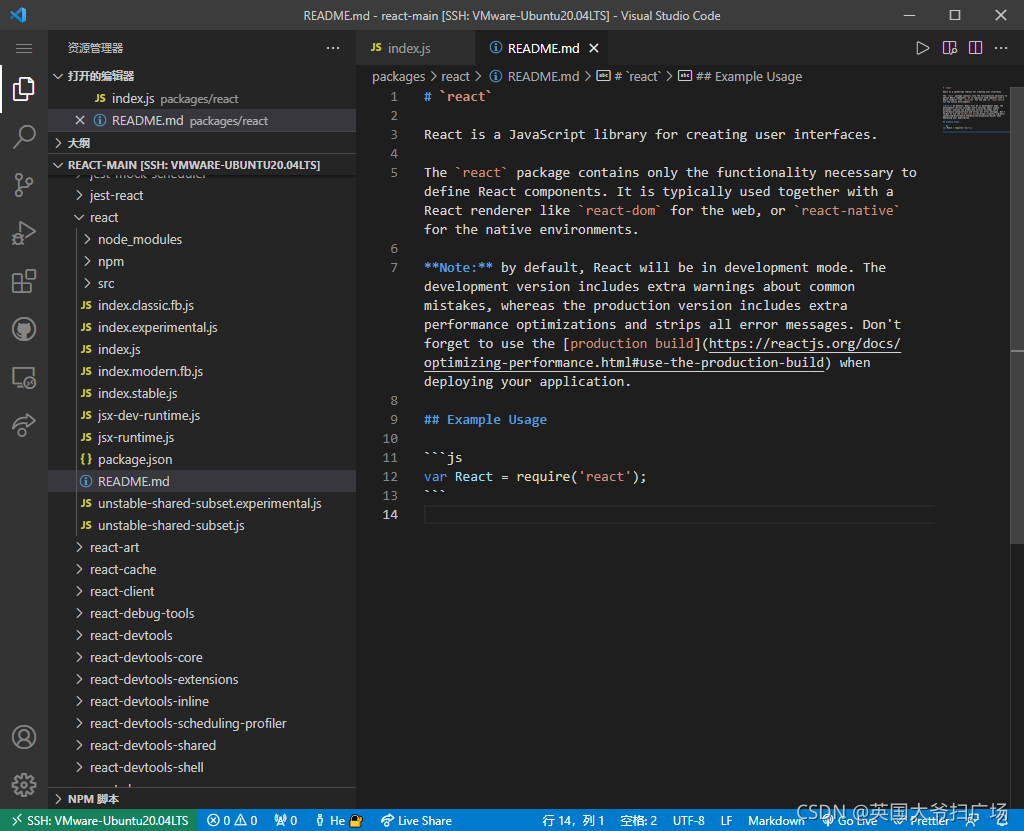Open index.stable.js file
1024x831 pixels.
[x=202, y=393]
